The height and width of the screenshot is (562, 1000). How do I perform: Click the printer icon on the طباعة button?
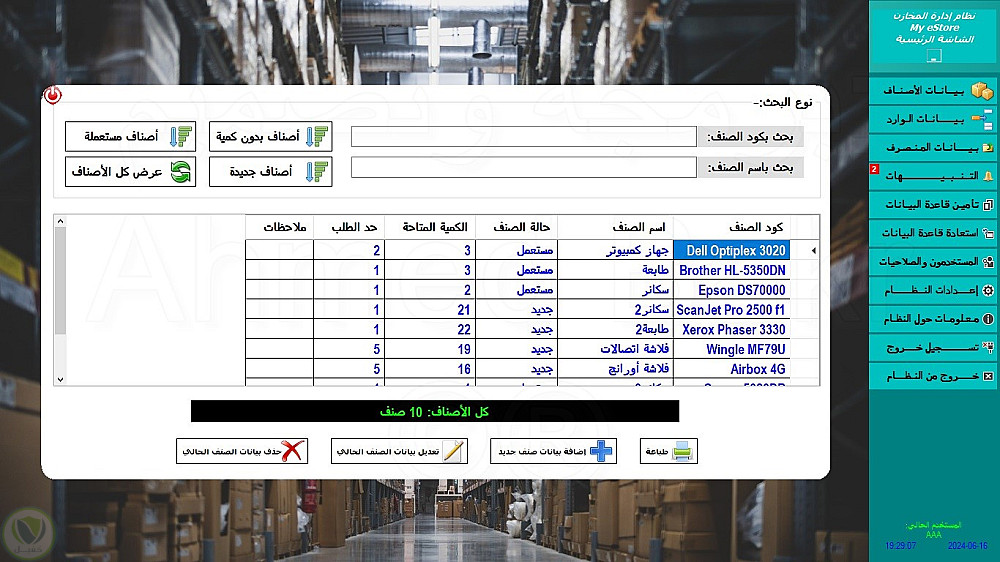(x=682, y=451)
